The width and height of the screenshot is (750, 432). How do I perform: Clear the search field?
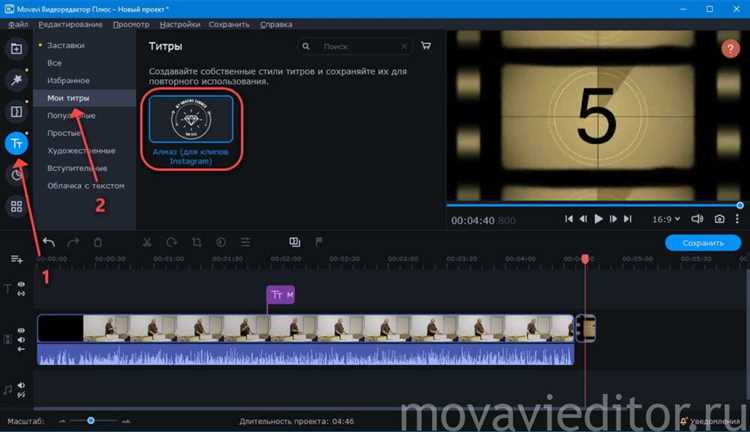[404, 46]
